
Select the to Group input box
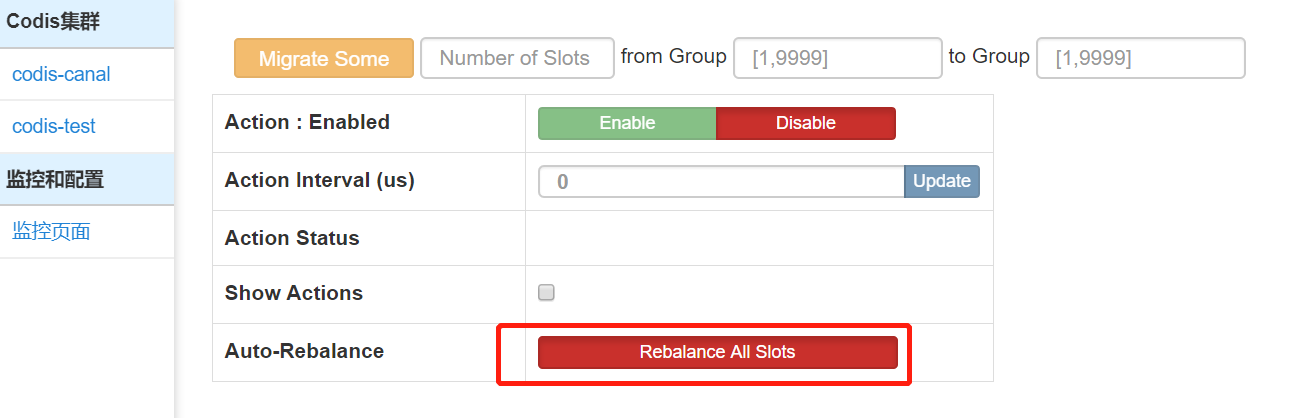click(1140, 59)
